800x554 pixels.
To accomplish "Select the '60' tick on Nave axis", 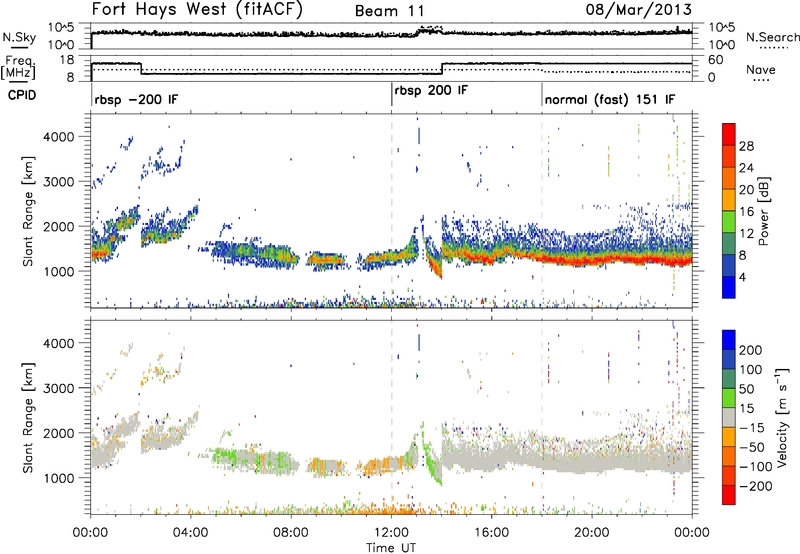I will [x=716, y=60].
